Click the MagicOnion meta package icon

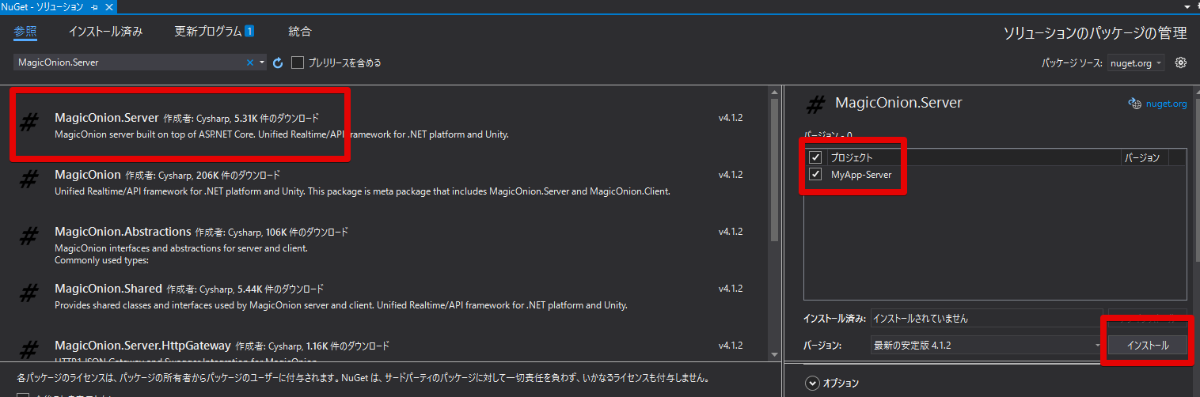point(30,180)
